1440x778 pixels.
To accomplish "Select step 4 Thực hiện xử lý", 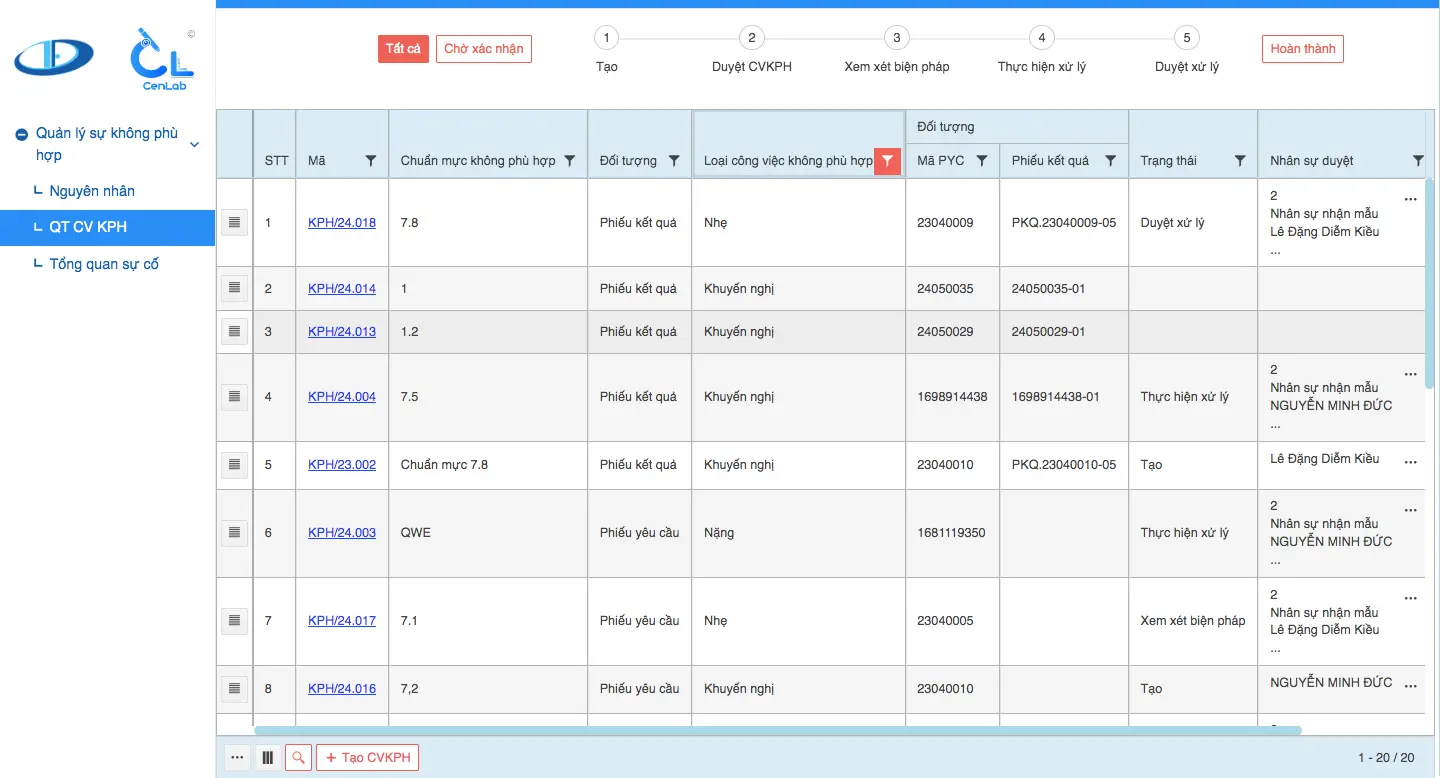I will [1041, 39].
